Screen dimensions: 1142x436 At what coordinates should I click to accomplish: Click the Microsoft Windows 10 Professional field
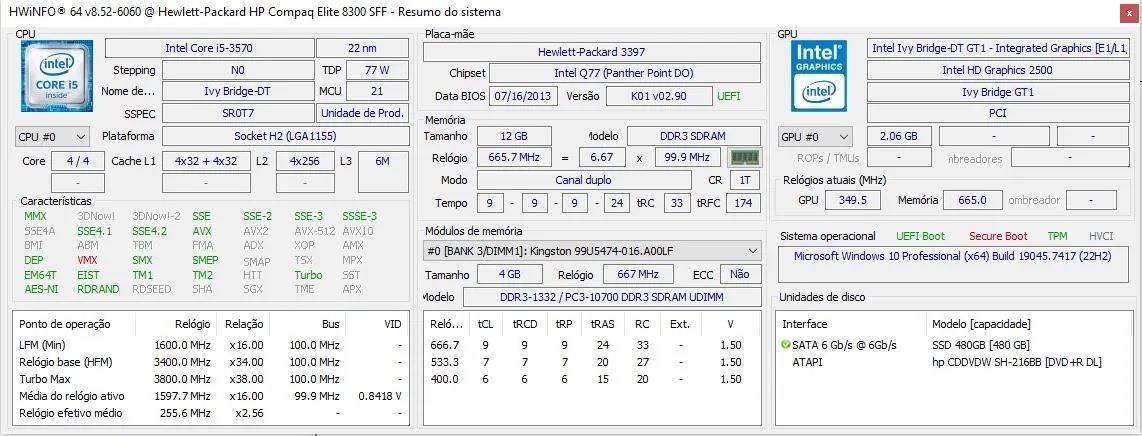pos(955,264)
